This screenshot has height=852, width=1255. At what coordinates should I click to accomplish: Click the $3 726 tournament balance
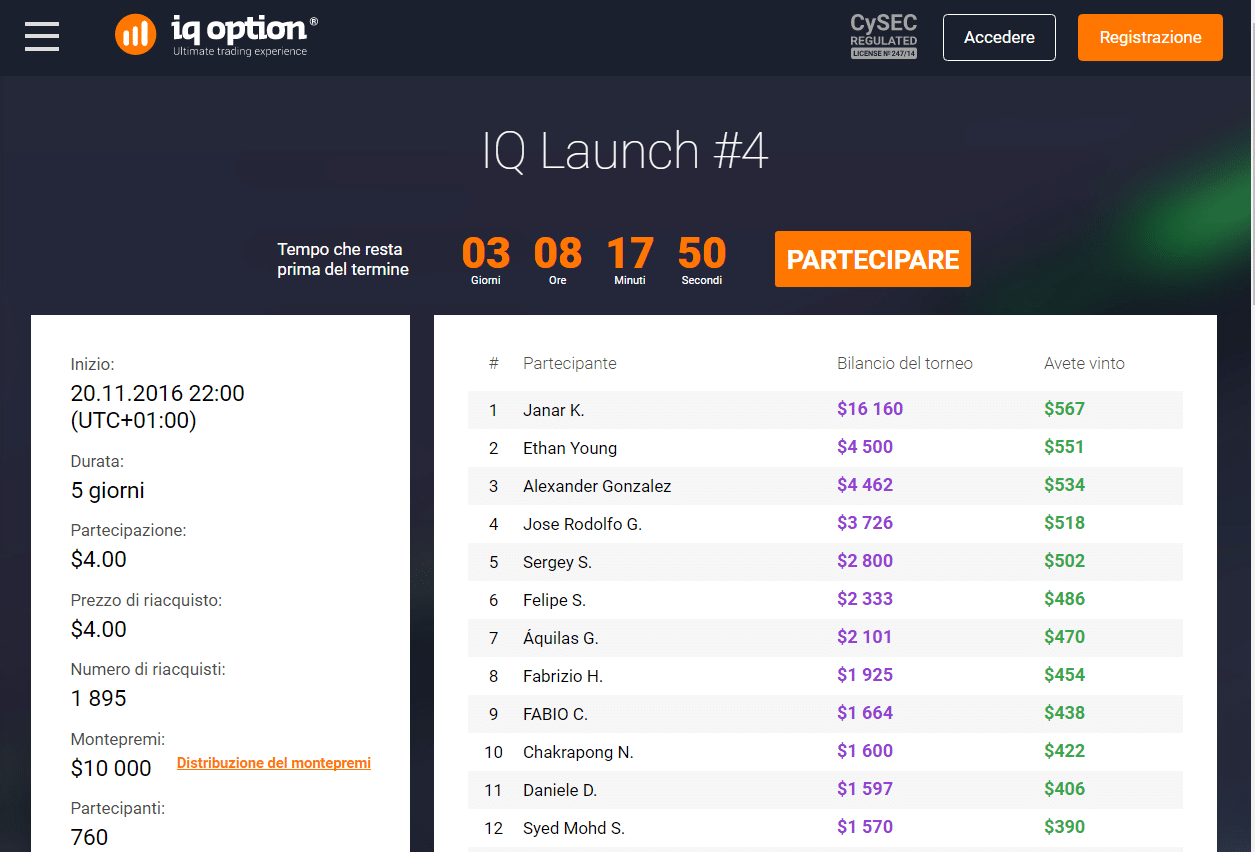pyautogui.click(x=865, y=523)
